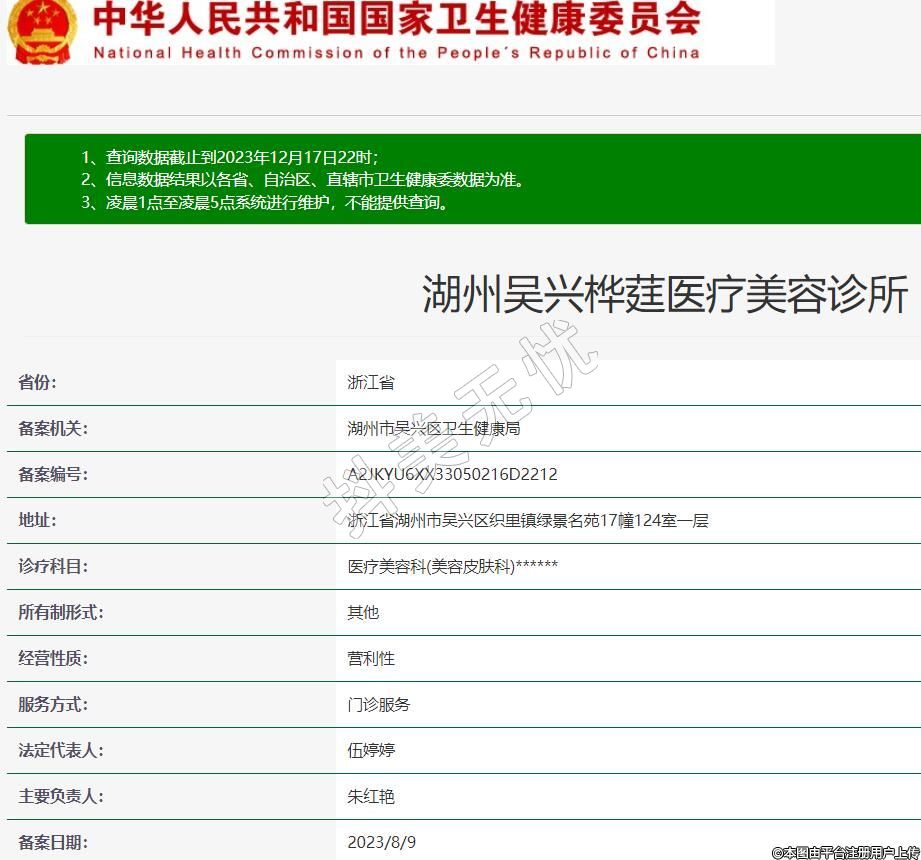921x860 pixels.
Task: Click the filing date 2023/8/9
Action: (382, 842)
